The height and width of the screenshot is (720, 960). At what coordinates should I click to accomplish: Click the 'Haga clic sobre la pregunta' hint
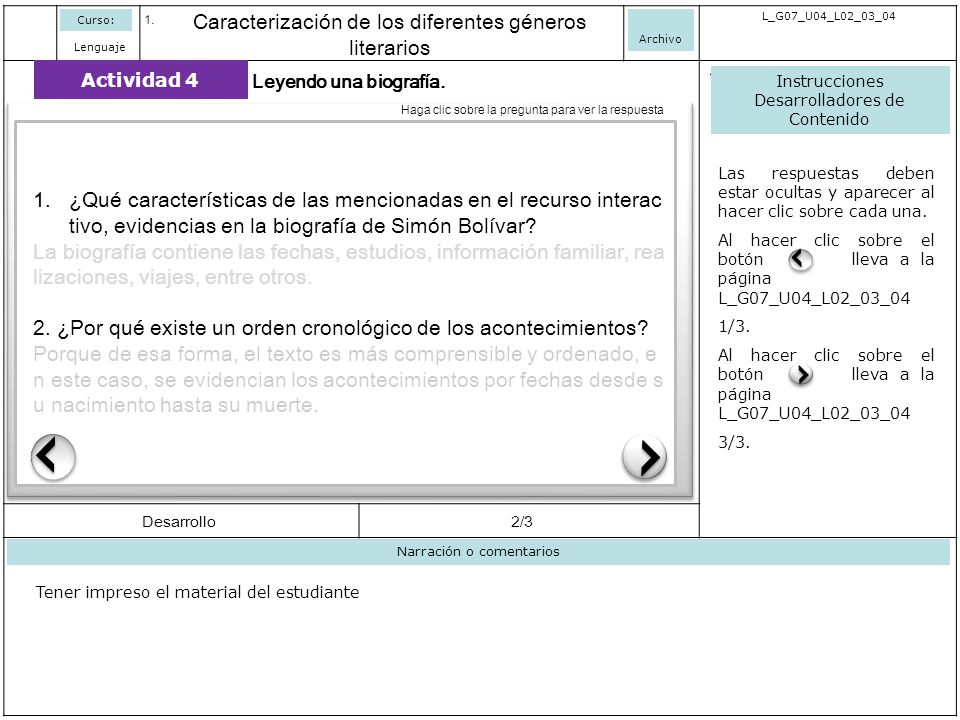532,110
